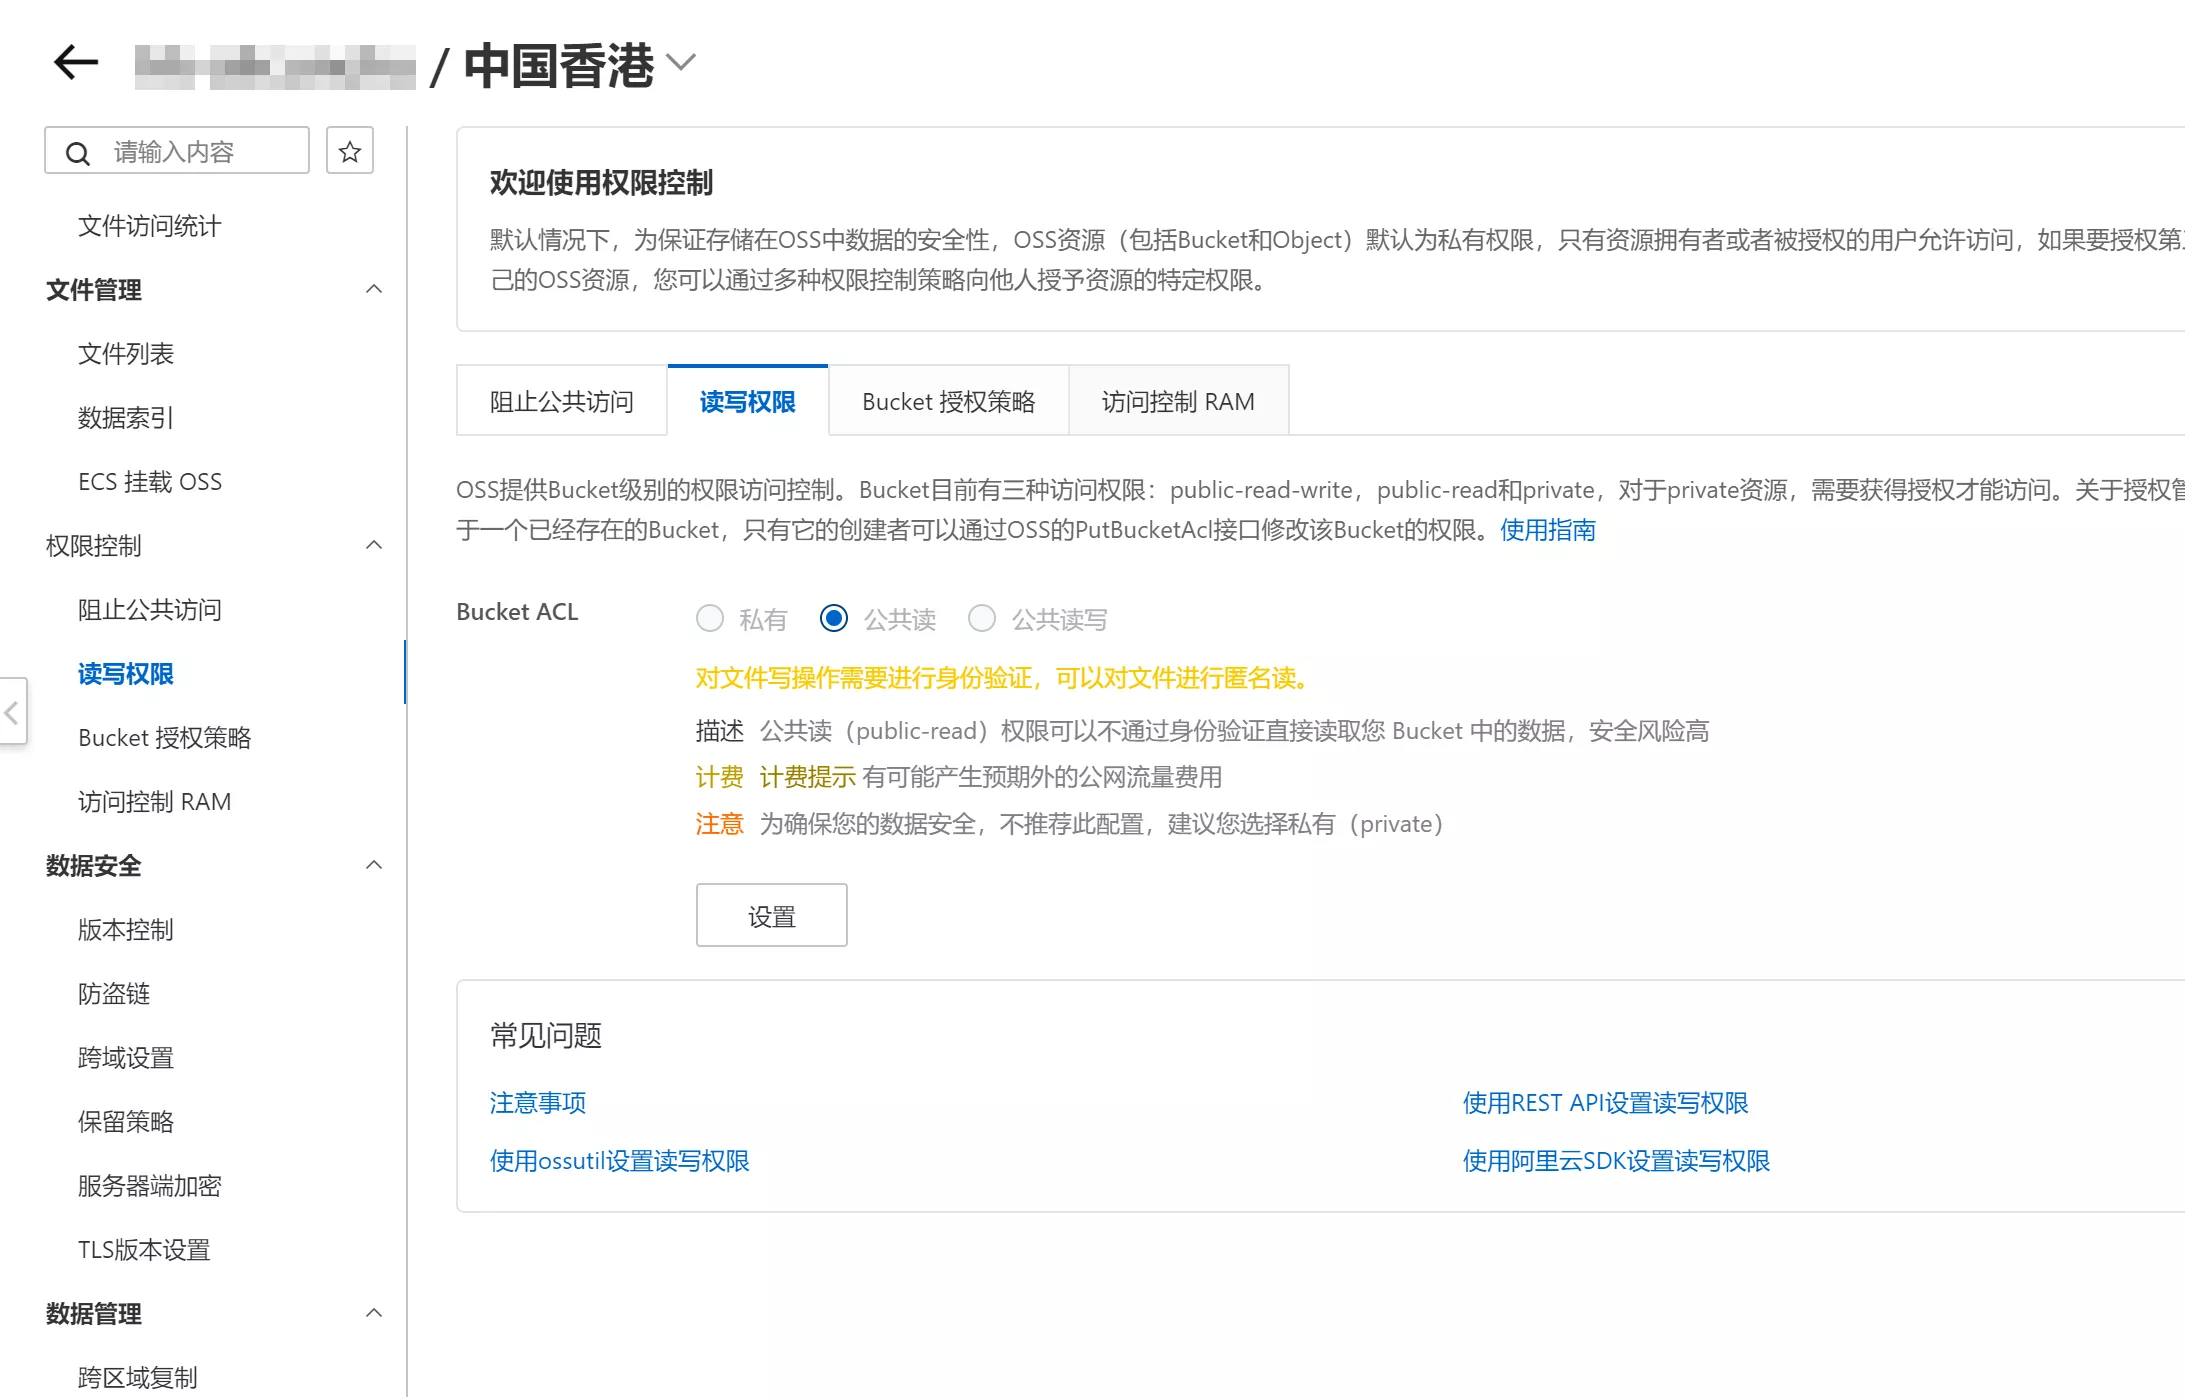Image resolution: width=2185 pixels, height=1397 pixels.
Task: Switch to the 阻止公共访问 tab
Action: [561, 401]
